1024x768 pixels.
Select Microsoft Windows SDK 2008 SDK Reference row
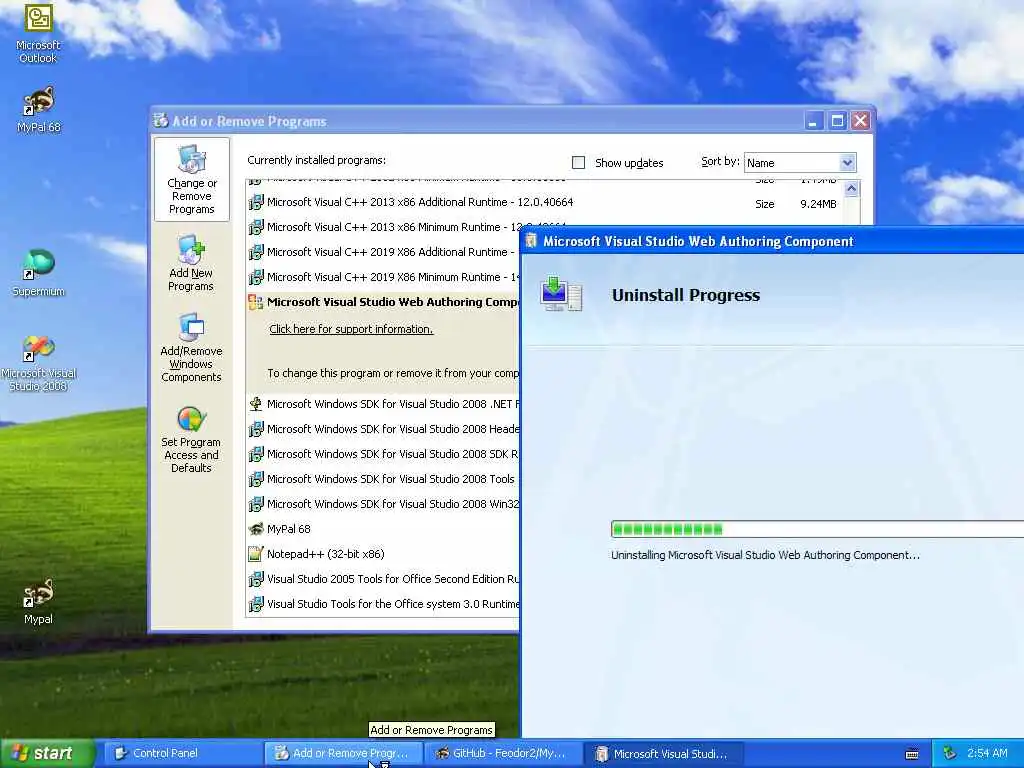[x=383, y=454]
